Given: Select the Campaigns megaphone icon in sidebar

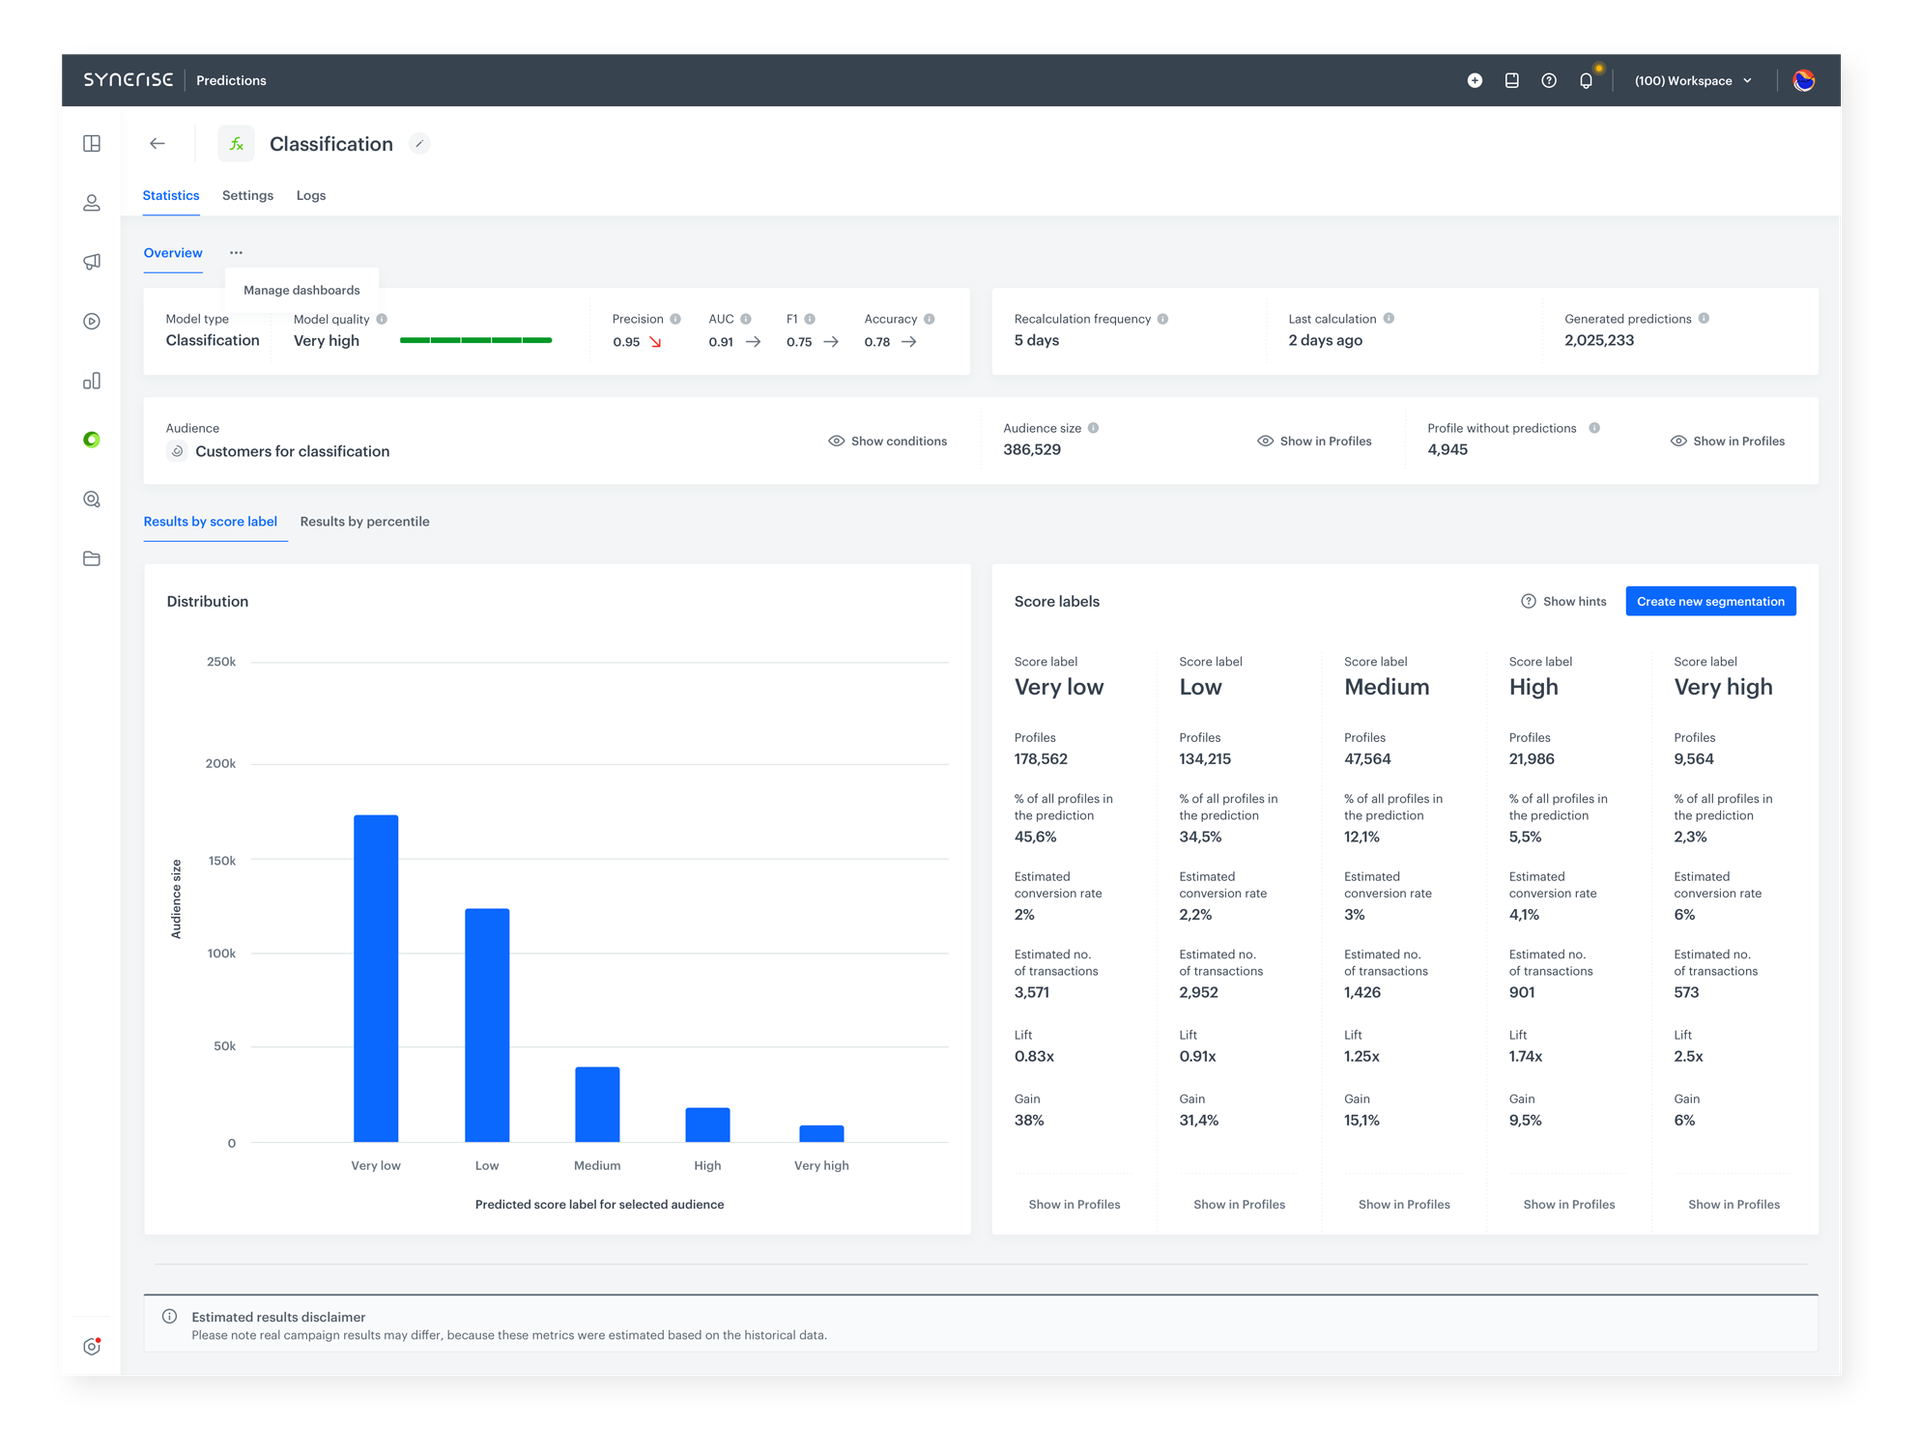Looking at the screenshot, I should click(x=91, y=261).
